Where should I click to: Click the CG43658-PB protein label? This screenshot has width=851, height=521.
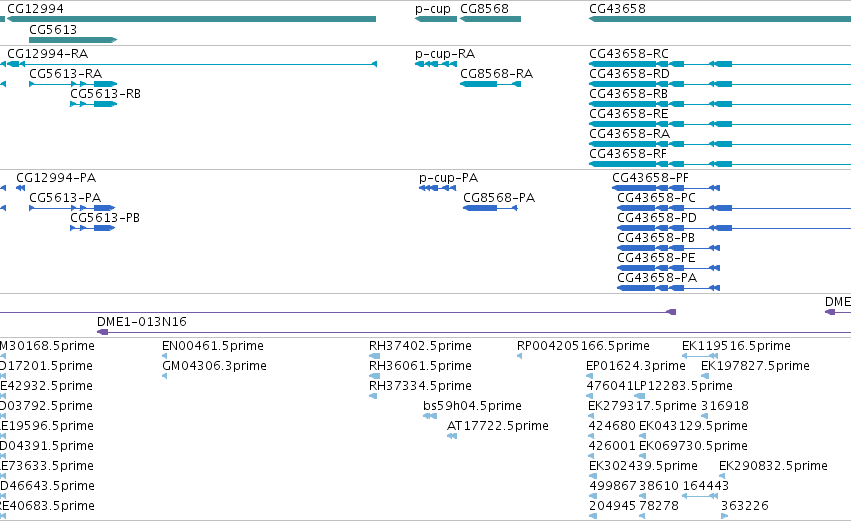click(x=656, y=238)
